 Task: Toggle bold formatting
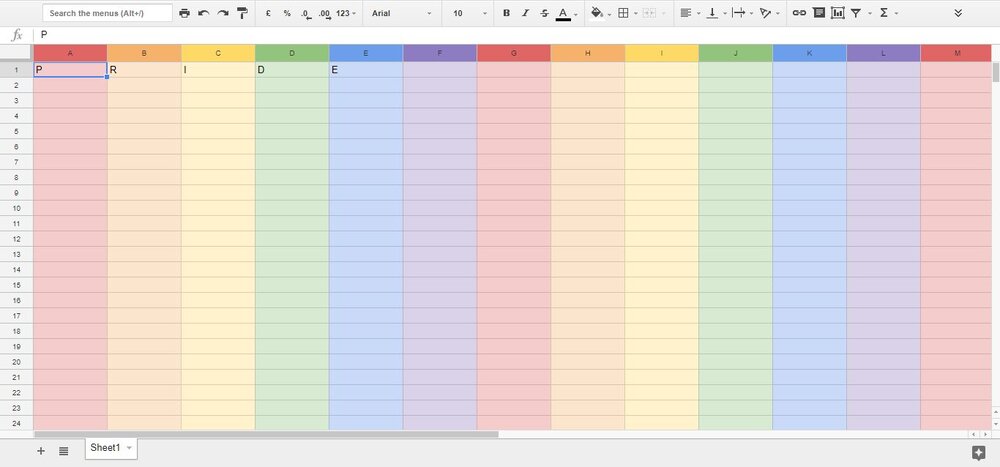(x=506, y=13)
